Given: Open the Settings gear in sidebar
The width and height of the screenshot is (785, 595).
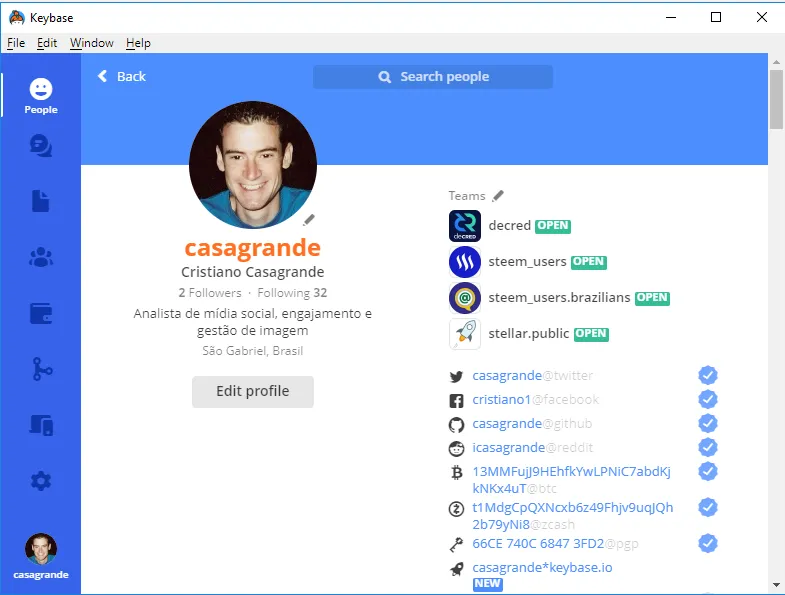Looking at the screenshot, I should click(41, 481).
